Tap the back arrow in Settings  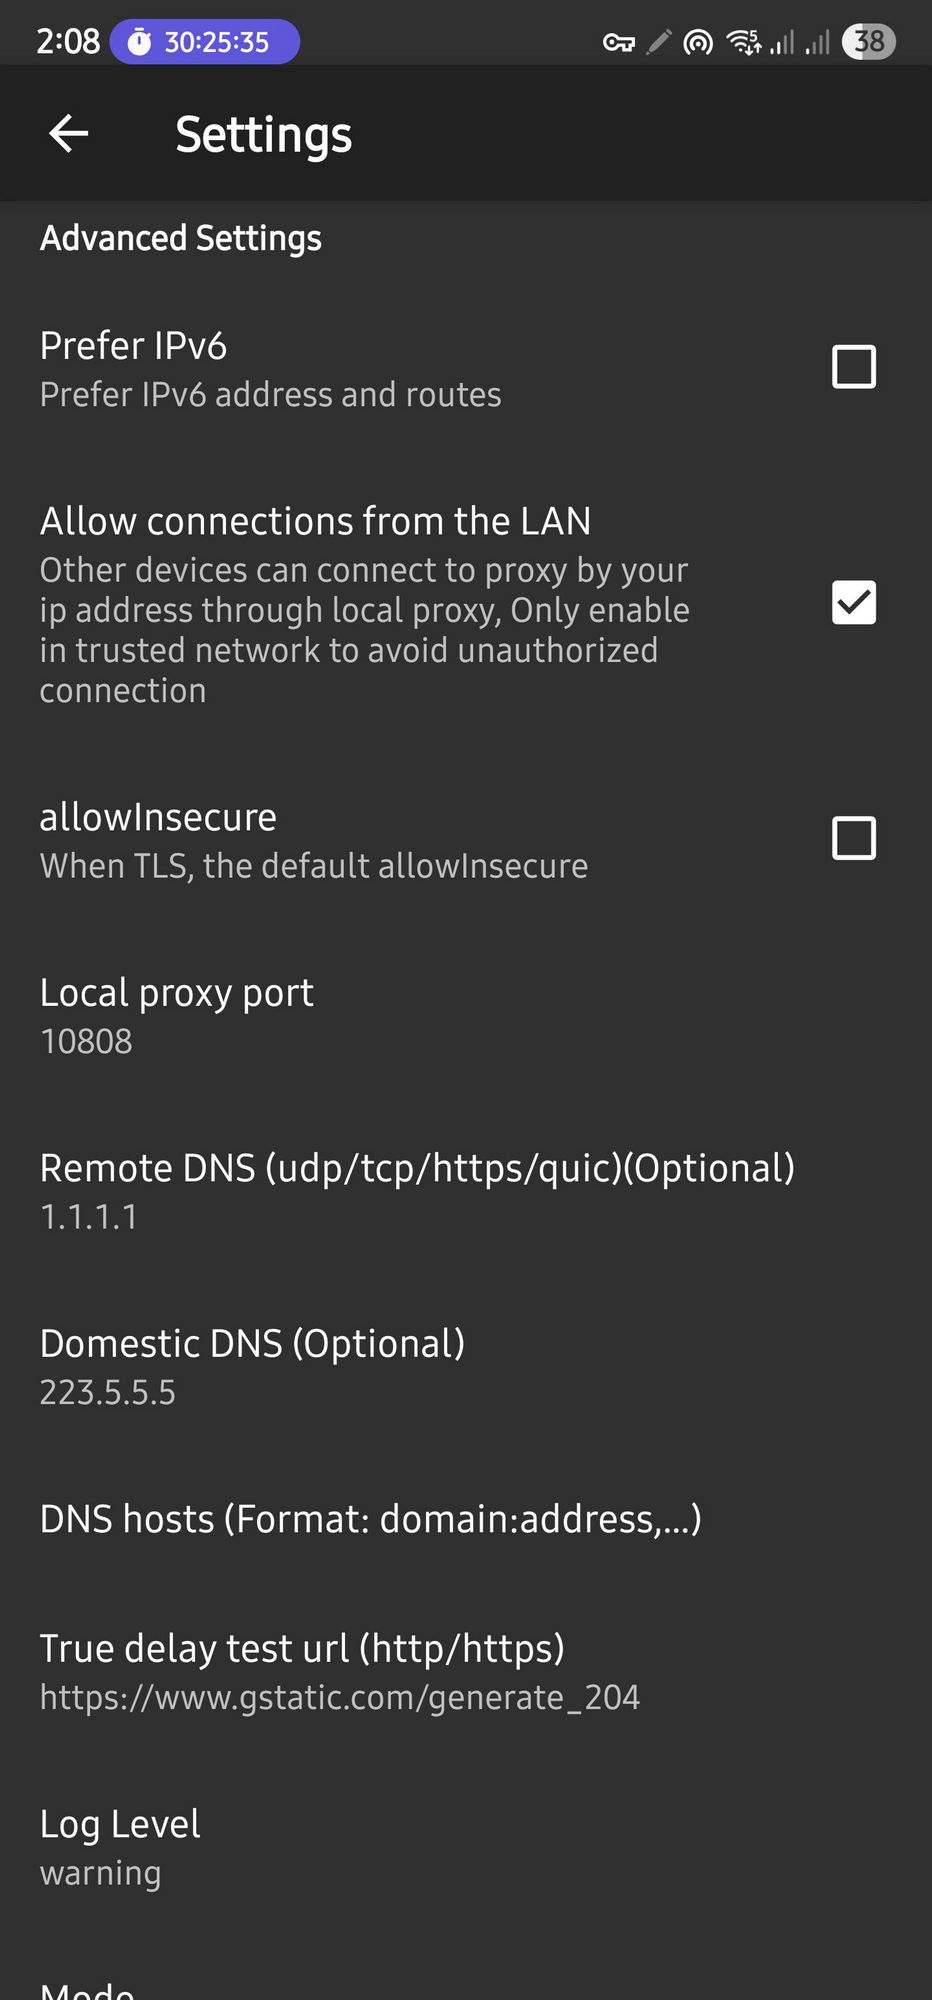[x=69, y=133]
